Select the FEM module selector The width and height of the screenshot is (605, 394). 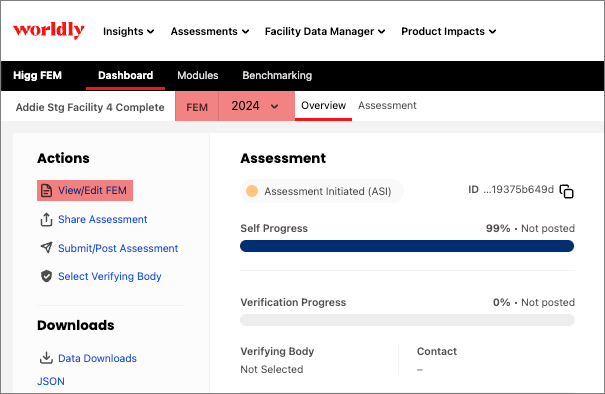(x=197, y=107)
